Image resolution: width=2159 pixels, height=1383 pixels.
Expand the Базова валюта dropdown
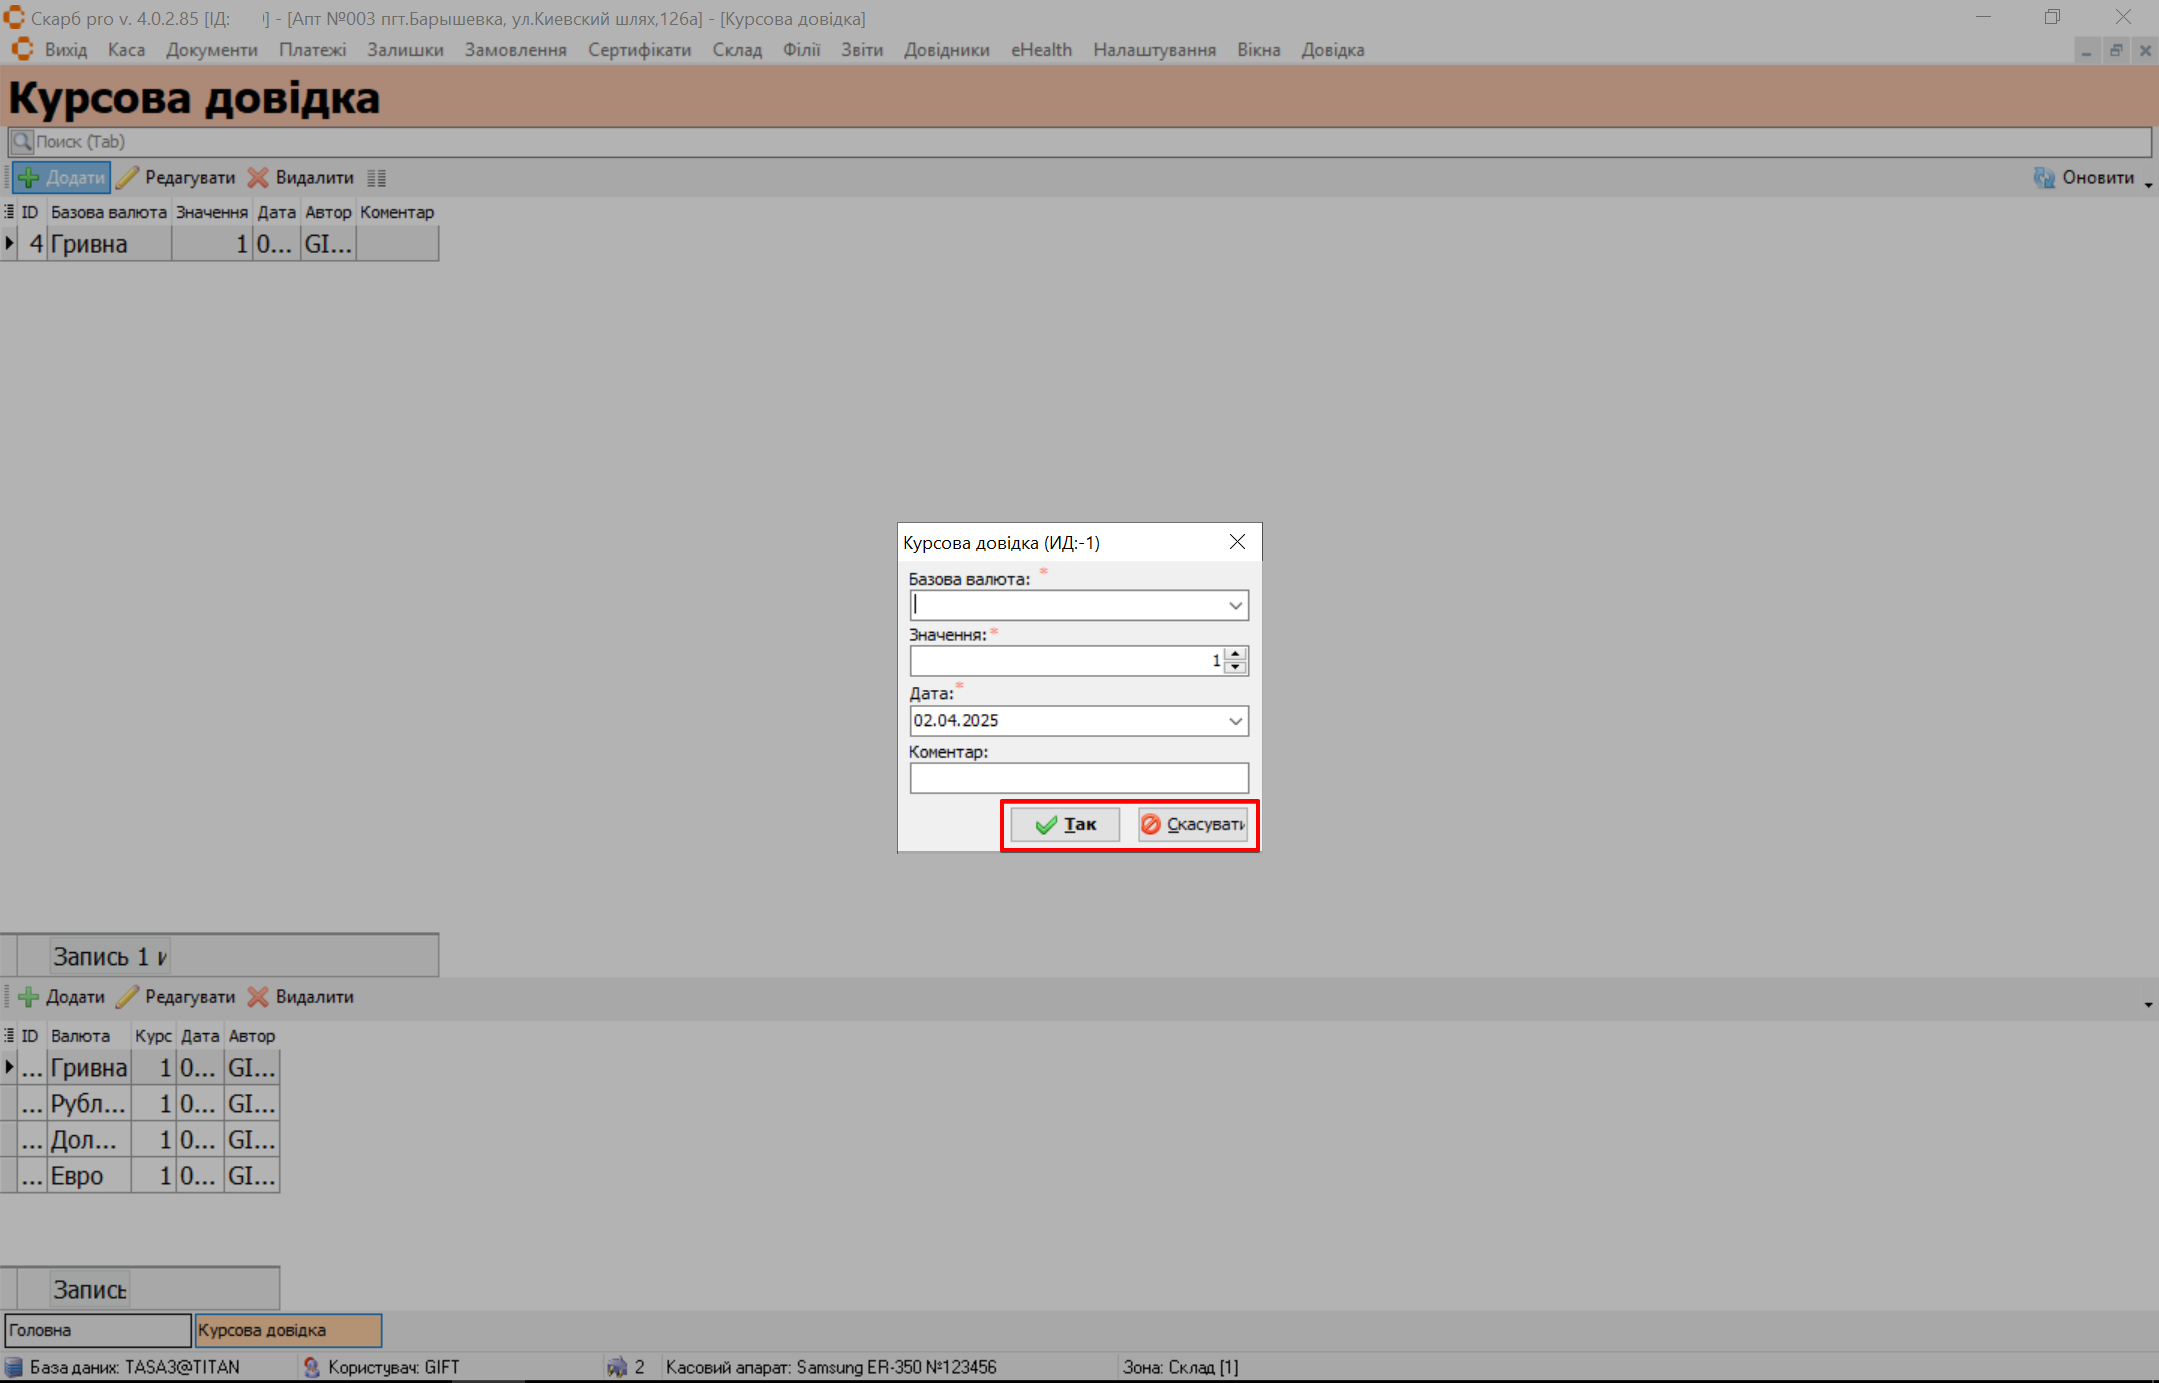pyautogui.click(x=1235, y=606)
